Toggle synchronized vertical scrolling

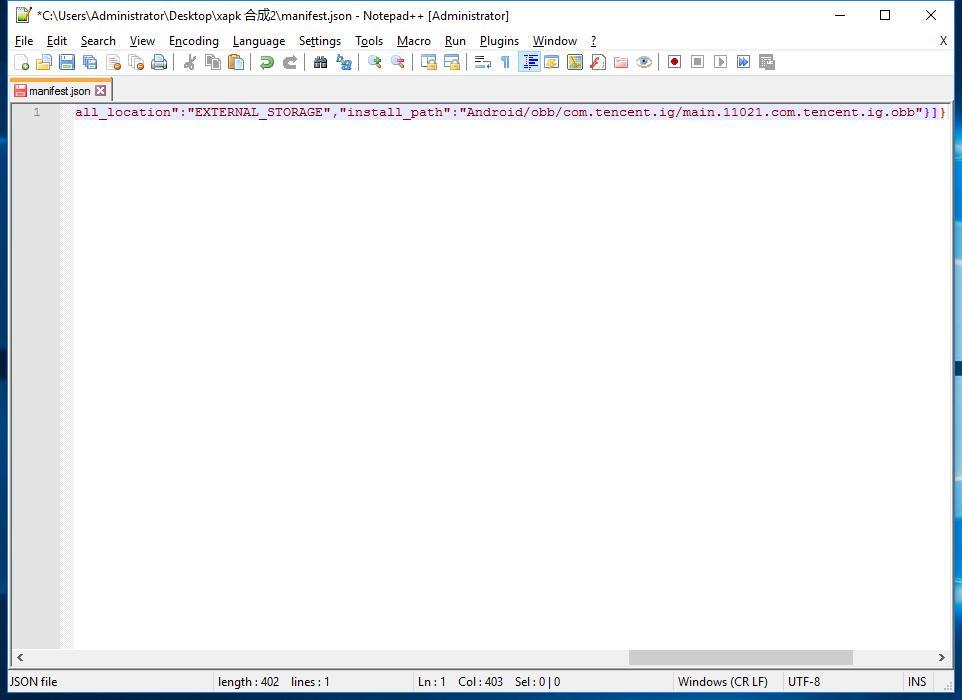click(x=428, y=62)
